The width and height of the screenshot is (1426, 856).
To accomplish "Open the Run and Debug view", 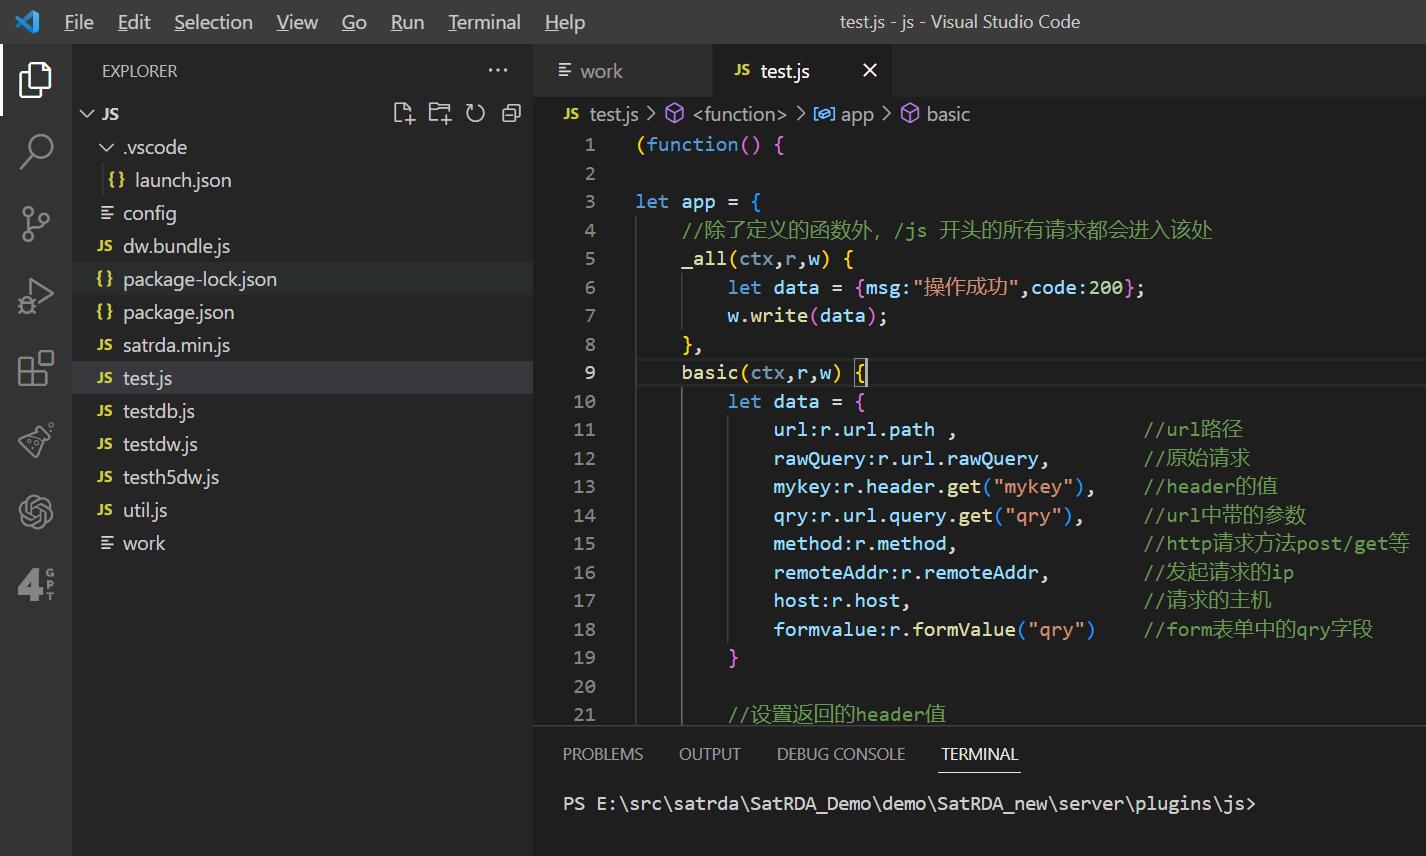I will [36, 297].
